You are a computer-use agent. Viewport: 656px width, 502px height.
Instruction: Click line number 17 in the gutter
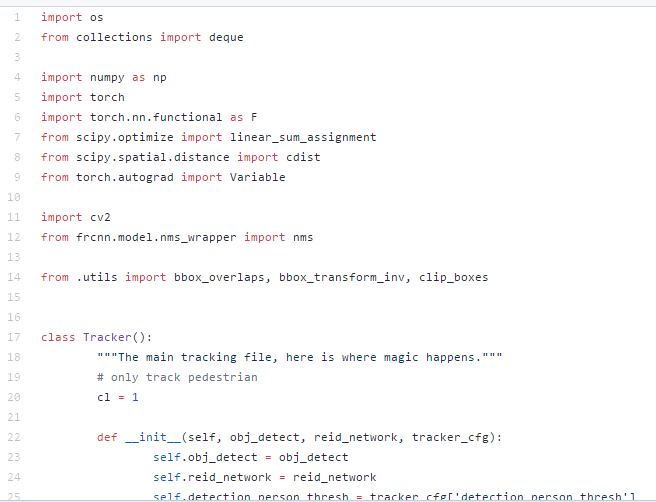click(14, 337)
